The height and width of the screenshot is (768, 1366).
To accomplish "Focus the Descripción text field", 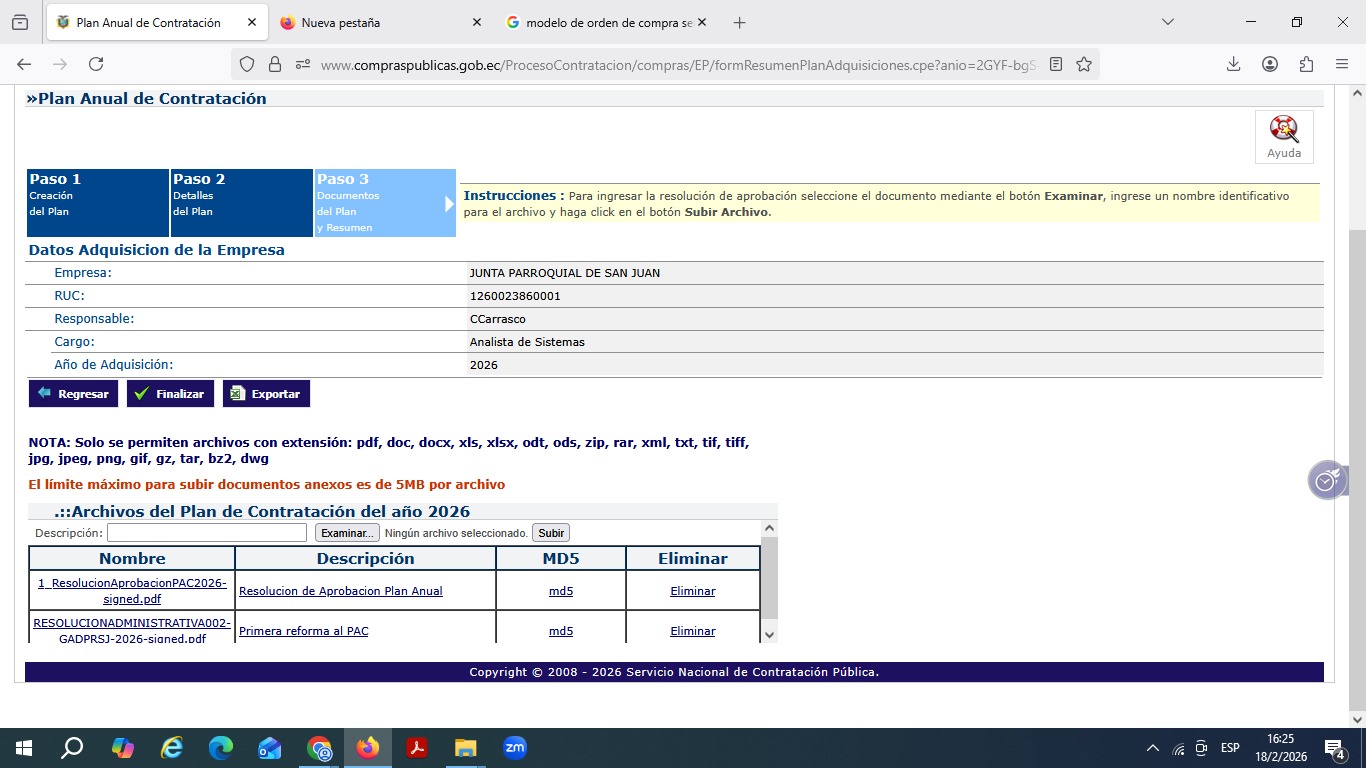I will coord(207,533).
